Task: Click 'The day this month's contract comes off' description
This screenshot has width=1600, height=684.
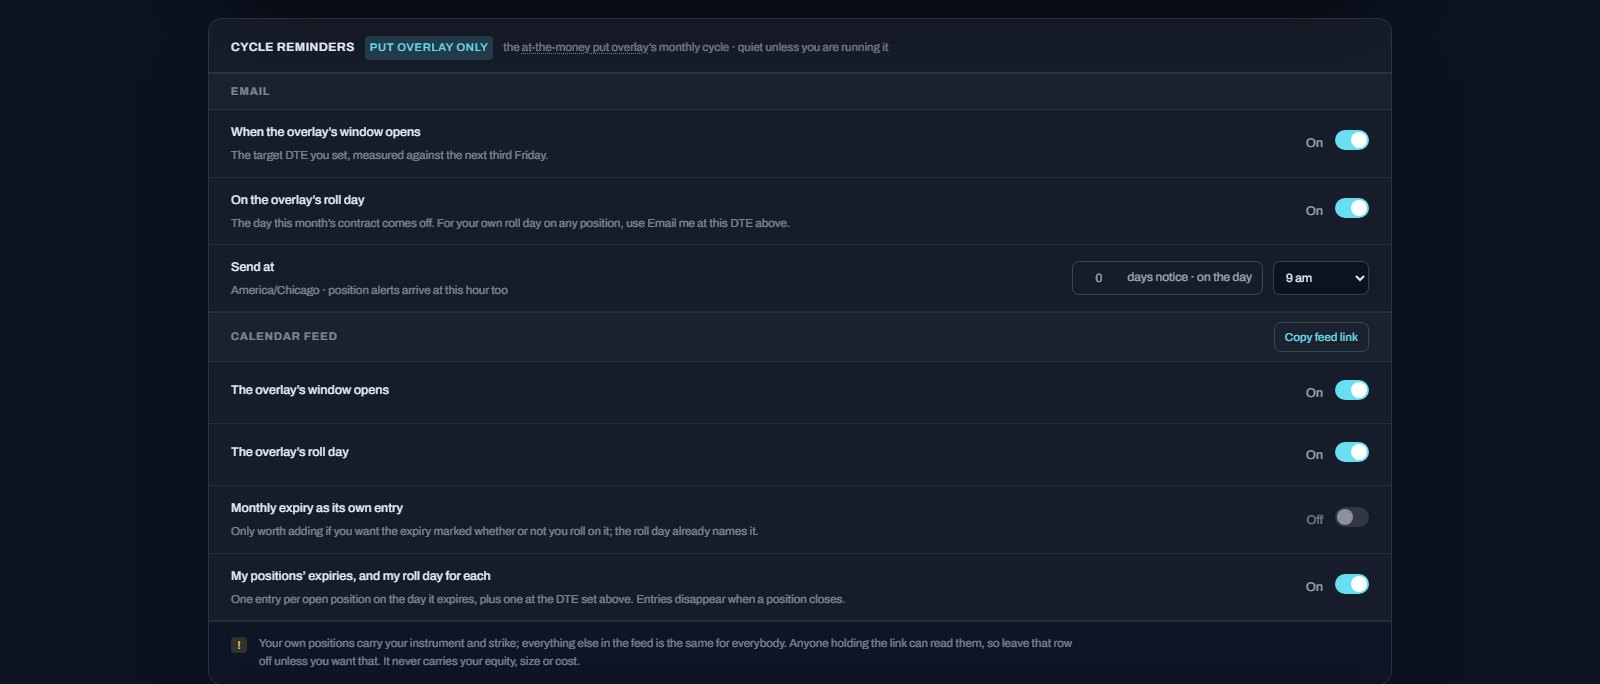Action: tap(510, 223)
